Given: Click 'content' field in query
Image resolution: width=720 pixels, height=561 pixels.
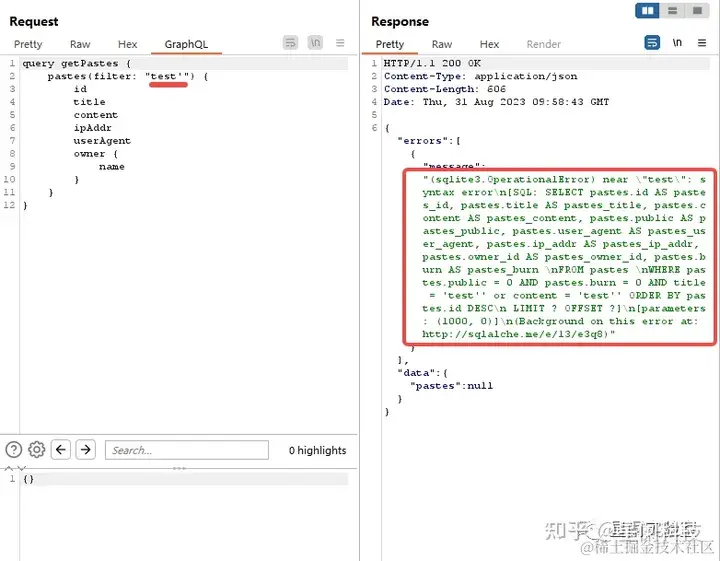Looking at the screenshot, I should (96, 115).
